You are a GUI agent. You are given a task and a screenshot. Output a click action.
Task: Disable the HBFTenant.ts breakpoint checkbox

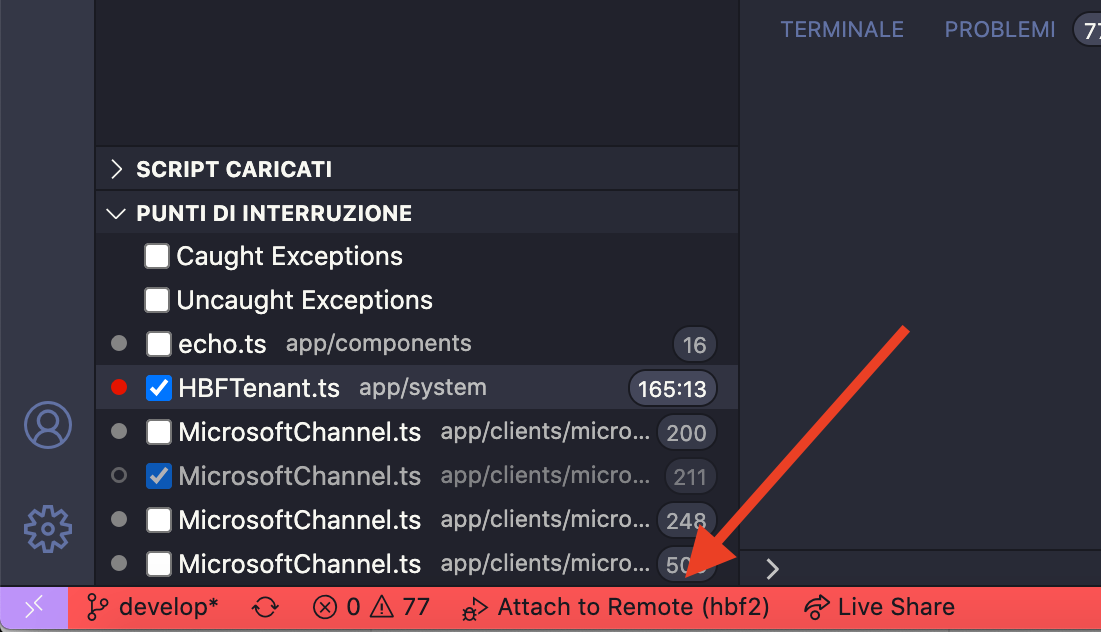[x=159, y=388]
